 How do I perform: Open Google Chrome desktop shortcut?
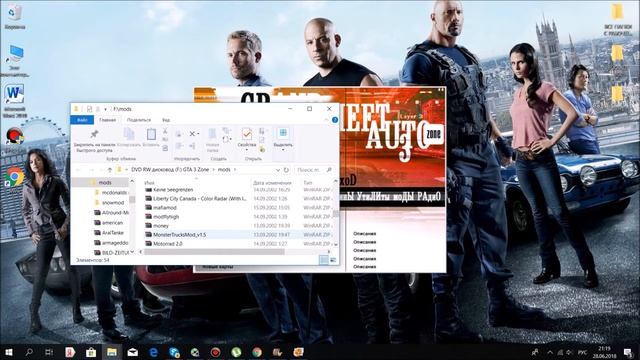pos(15,178)
